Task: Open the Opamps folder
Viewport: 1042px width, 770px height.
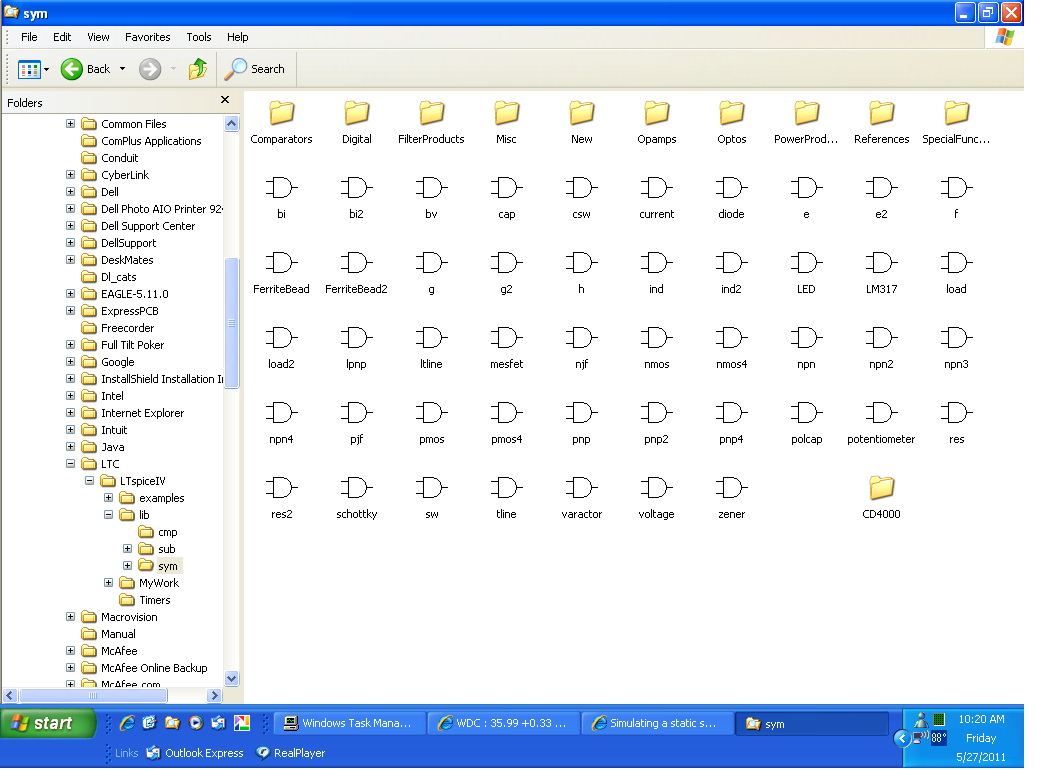Action: (x=657, y=122)
